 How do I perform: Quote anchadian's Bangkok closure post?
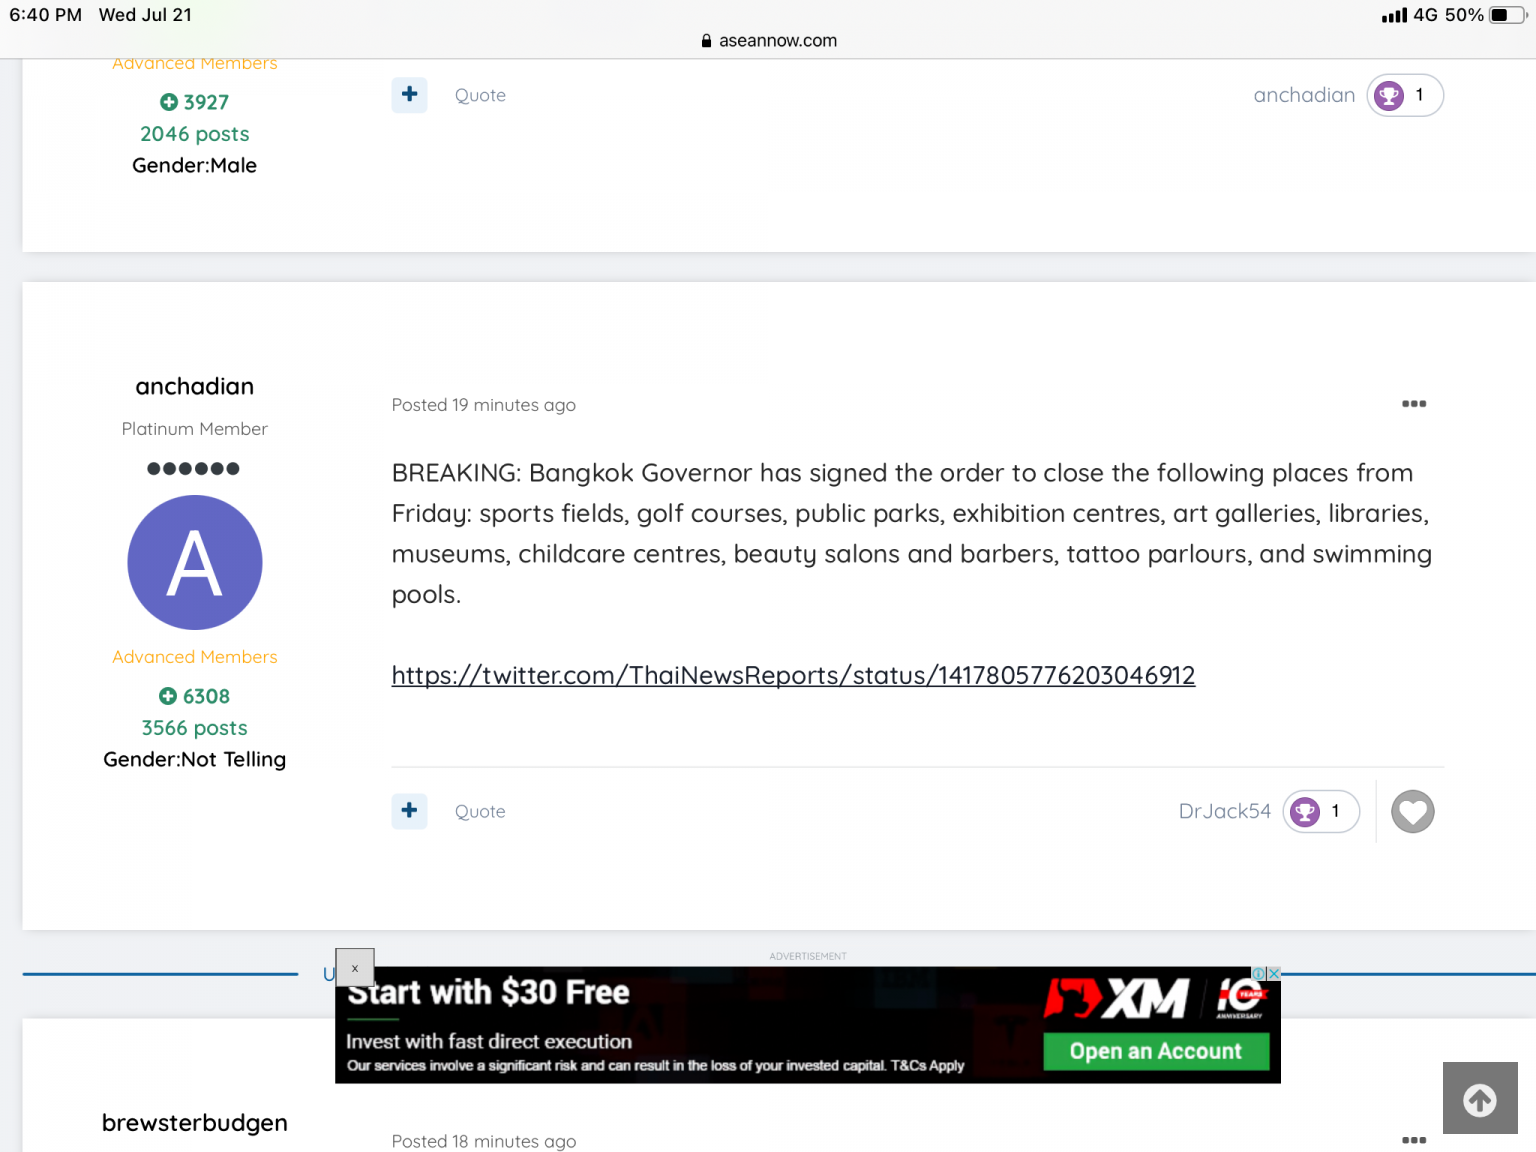point(480,811)
